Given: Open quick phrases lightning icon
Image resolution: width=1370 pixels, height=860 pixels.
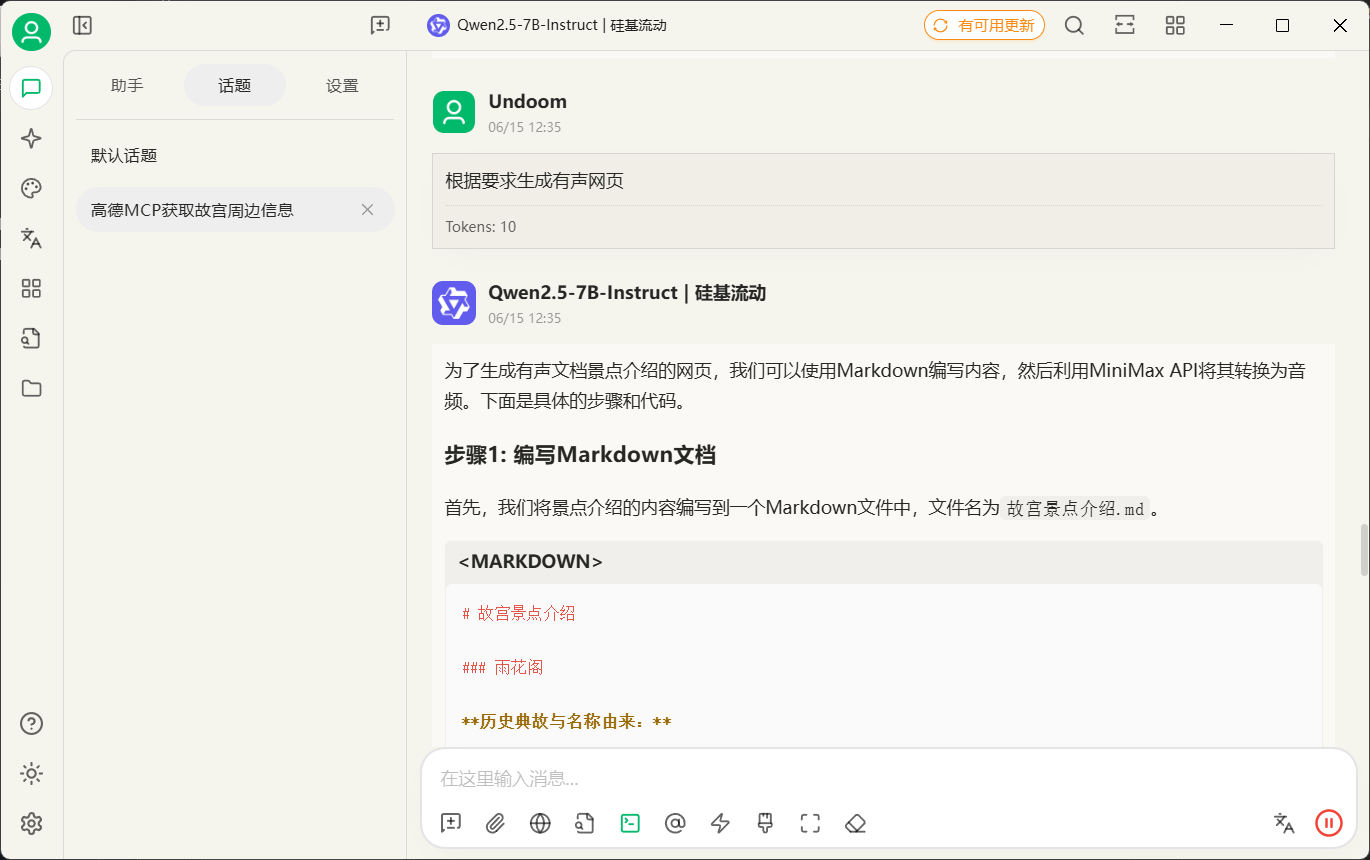Looking at the screenshot, I should pyautogui.click(x=720, y=823).
